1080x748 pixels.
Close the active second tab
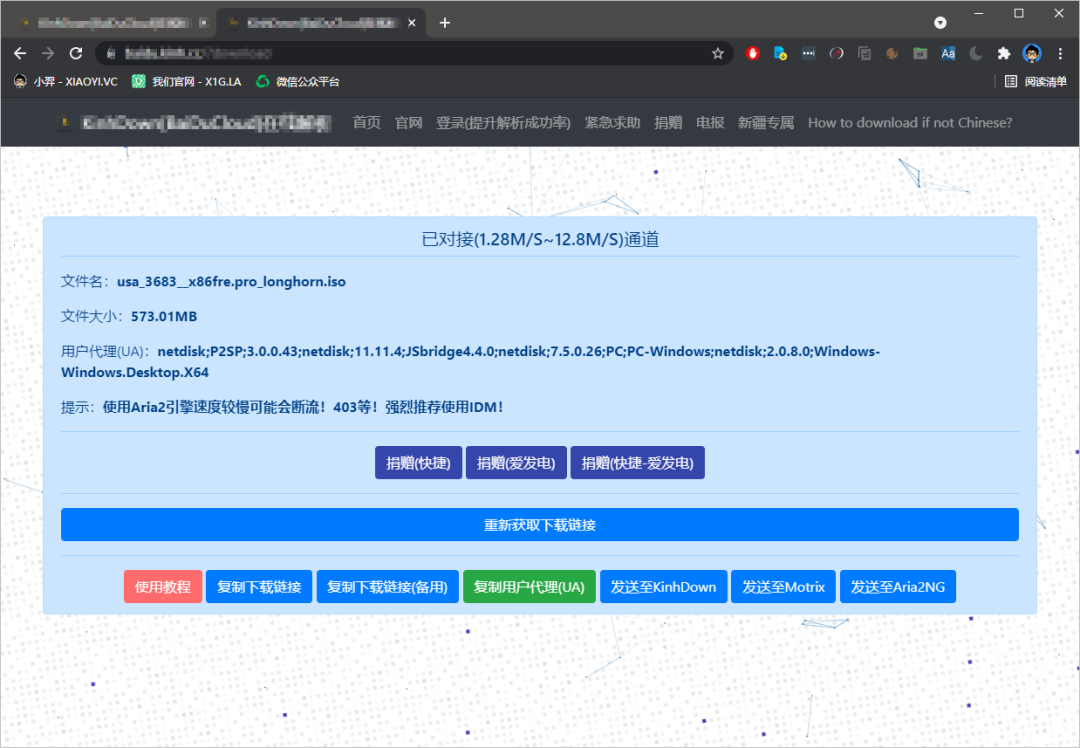coord(412,23)
